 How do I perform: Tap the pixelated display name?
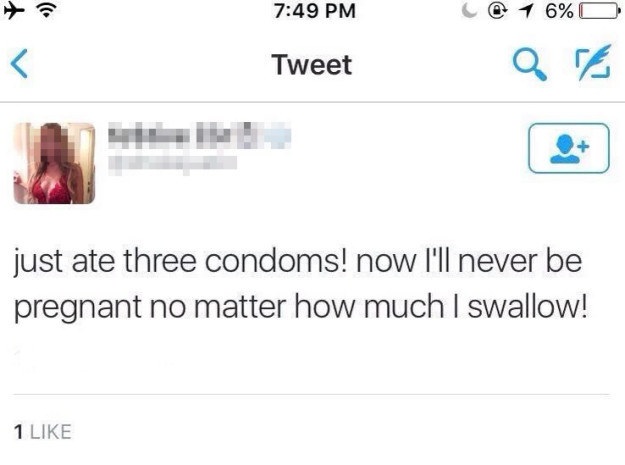(x=199, y=135)
